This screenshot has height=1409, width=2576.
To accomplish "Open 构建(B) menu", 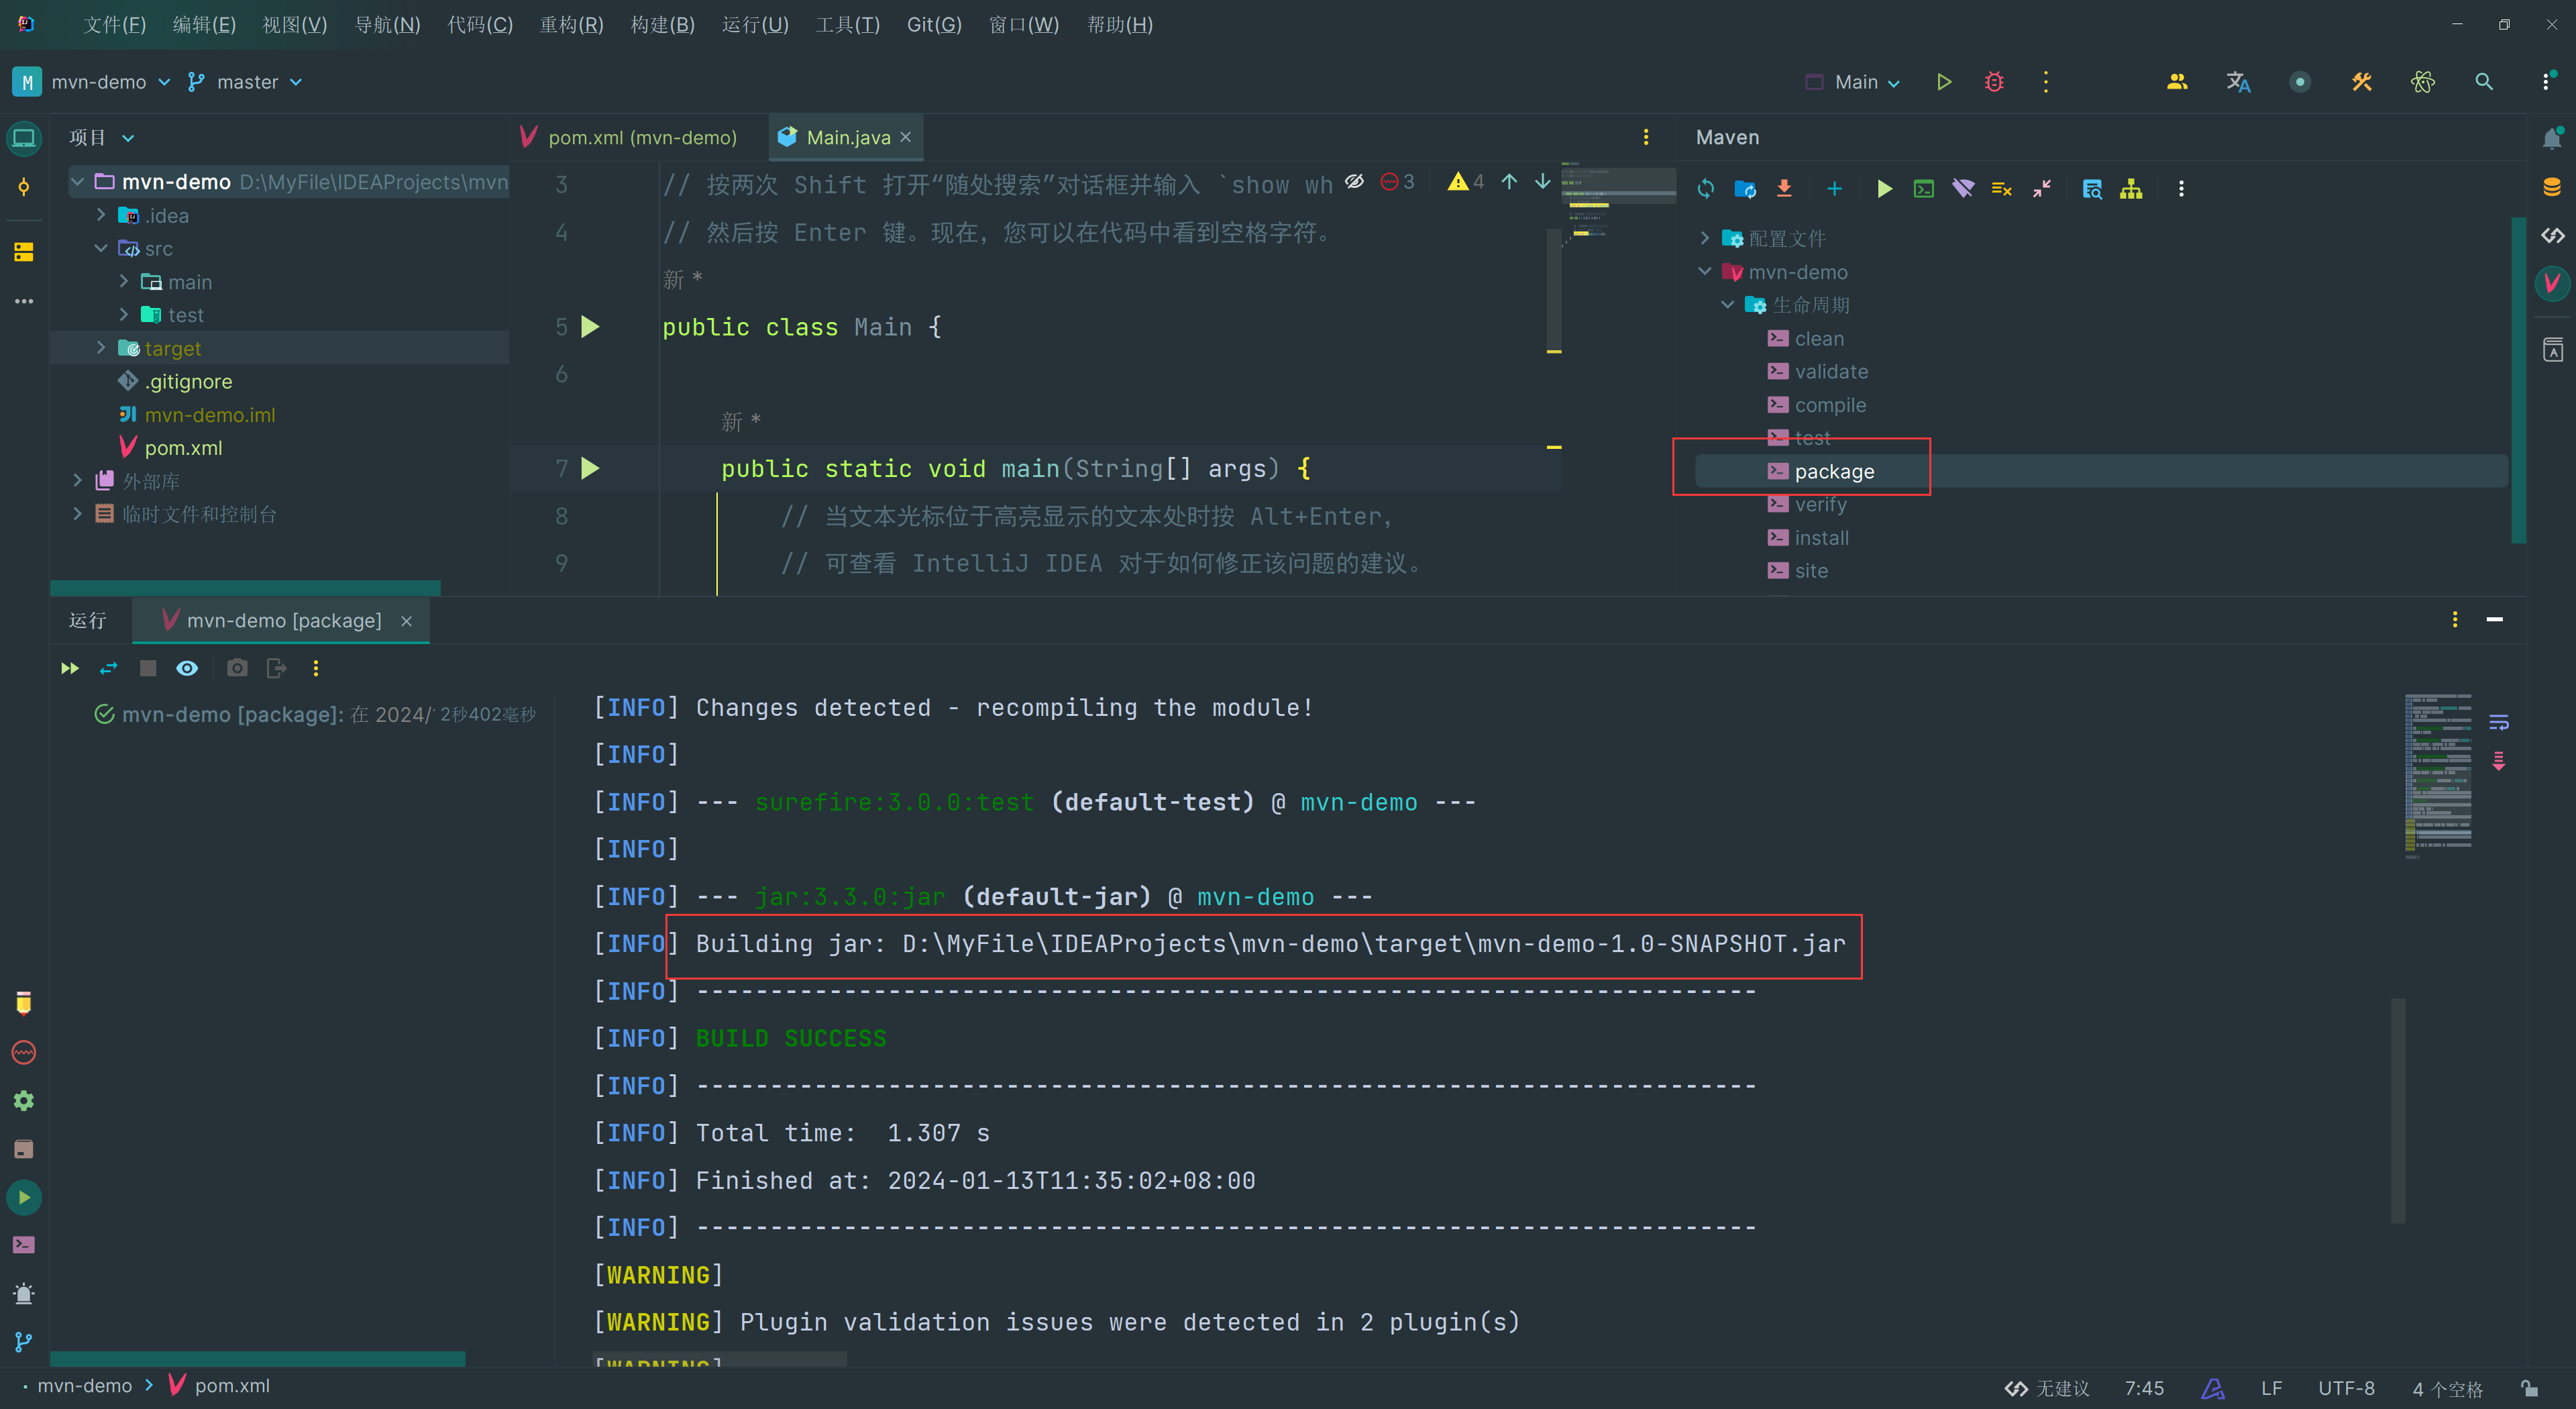I will pyautogui.click(x=662, y=24).
